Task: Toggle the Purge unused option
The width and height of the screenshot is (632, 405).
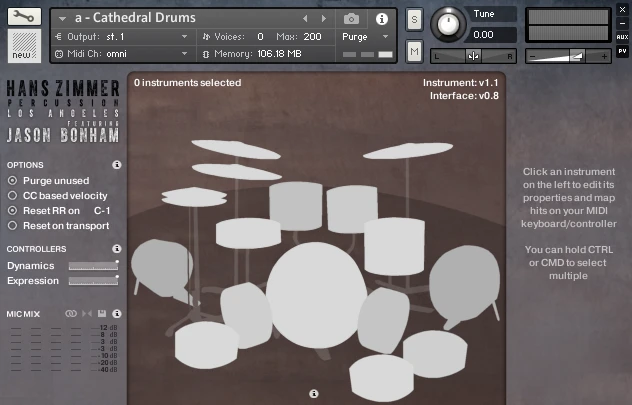Action: (x=13, y=180)
